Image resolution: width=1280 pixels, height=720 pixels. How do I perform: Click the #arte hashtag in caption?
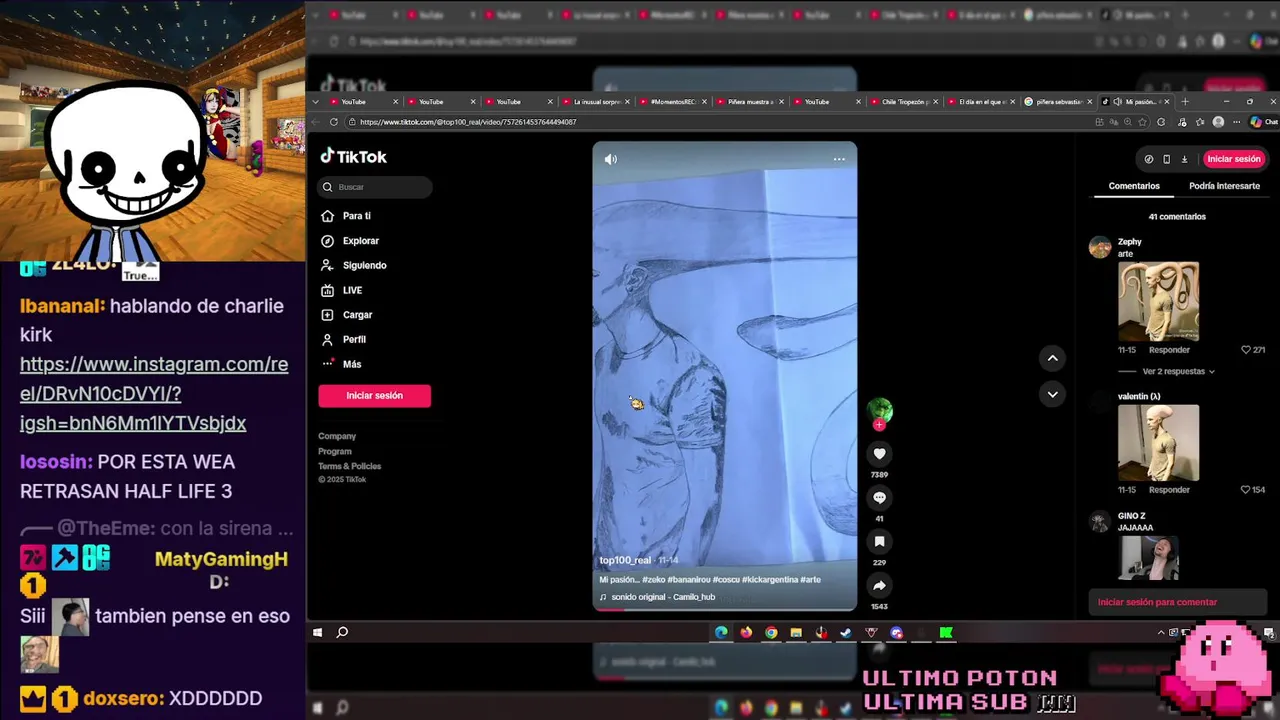coord(811,580)
